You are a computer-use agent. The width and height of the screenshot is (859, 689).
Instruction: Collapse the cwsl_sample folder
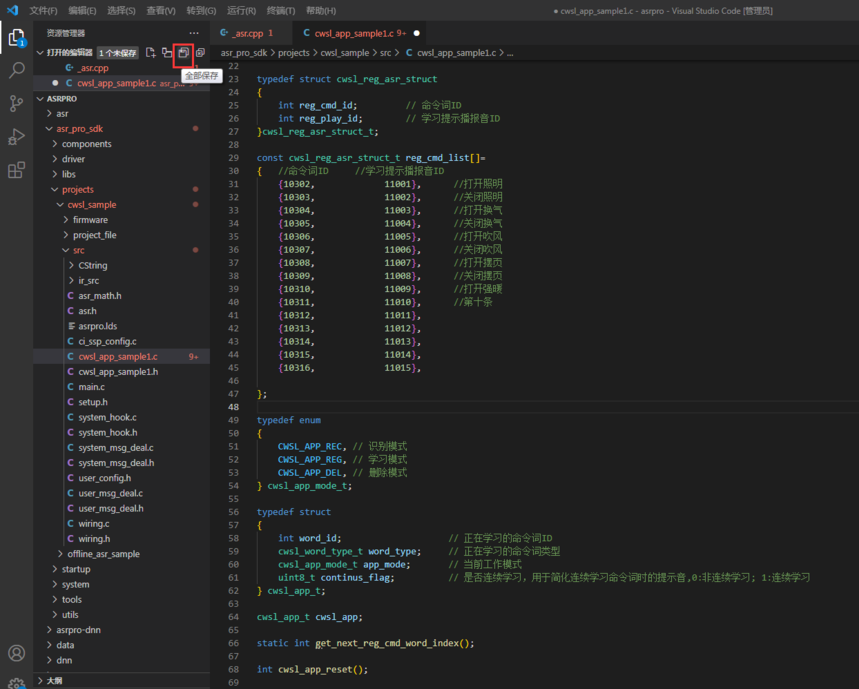pyautogui.click(x=61, y=204)
